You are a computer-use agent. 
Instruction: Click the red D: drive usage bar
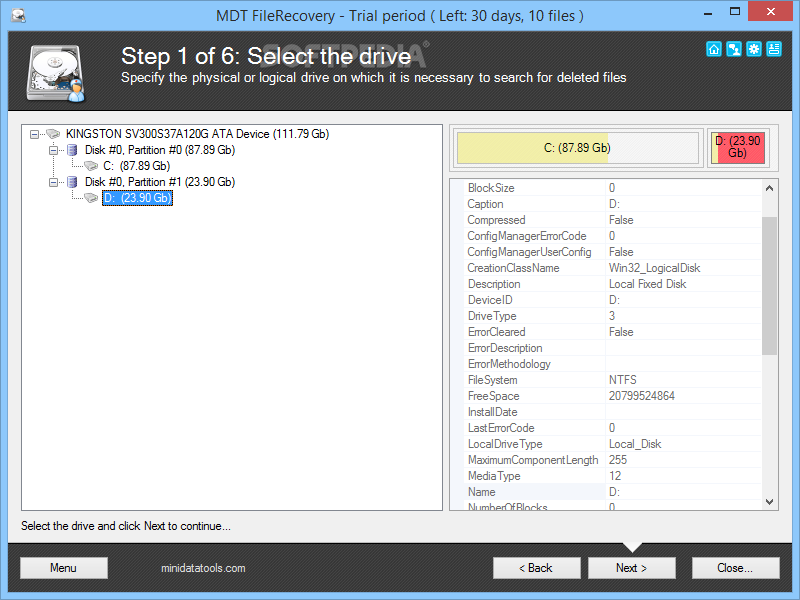(x=738, y=148)
